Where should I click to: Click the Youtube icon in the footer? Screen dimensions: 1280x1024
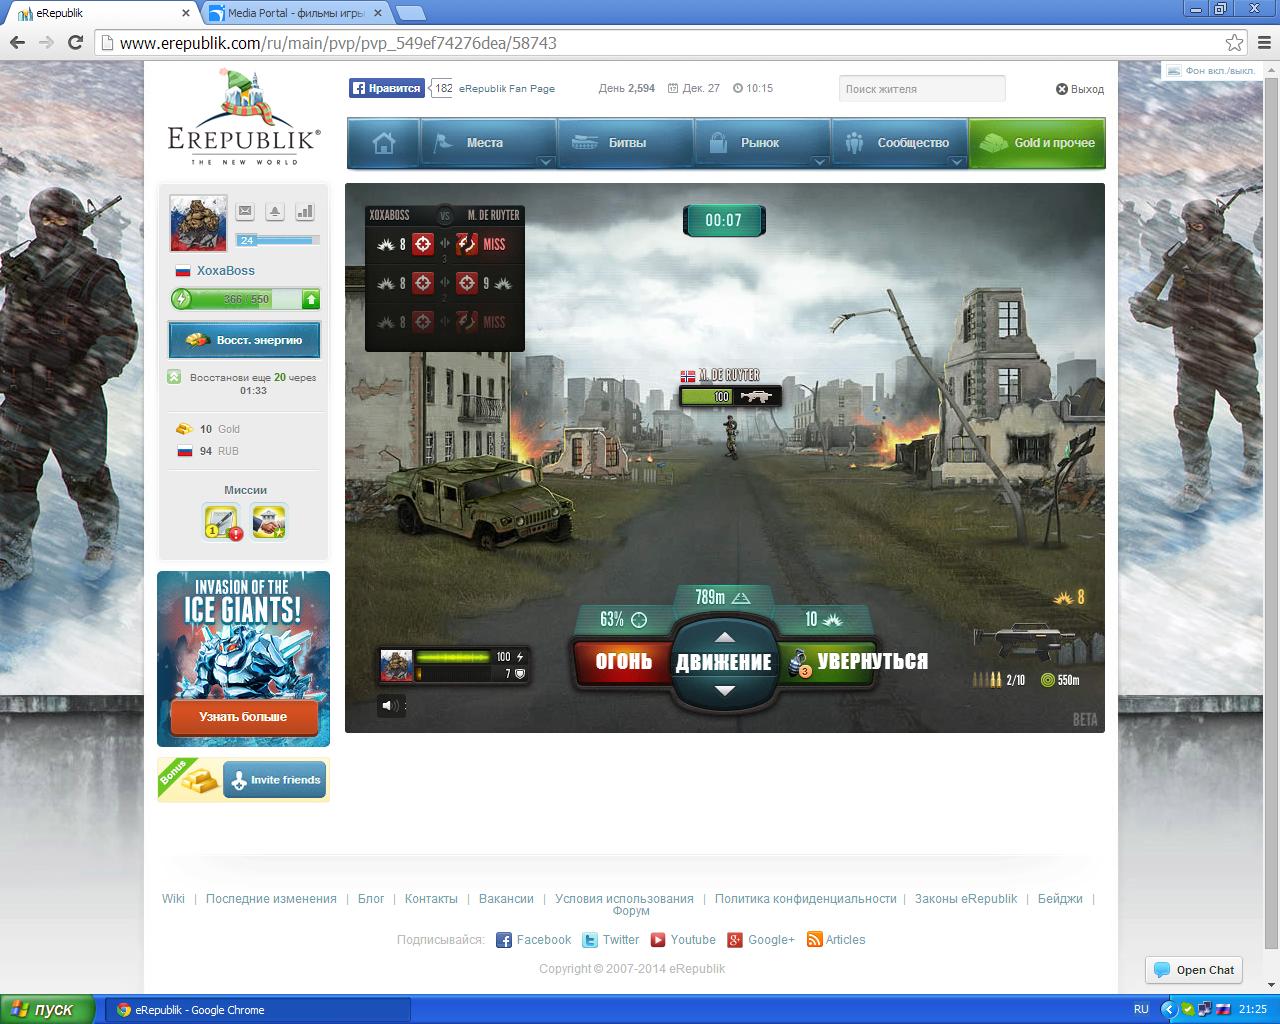coord(658,940)
